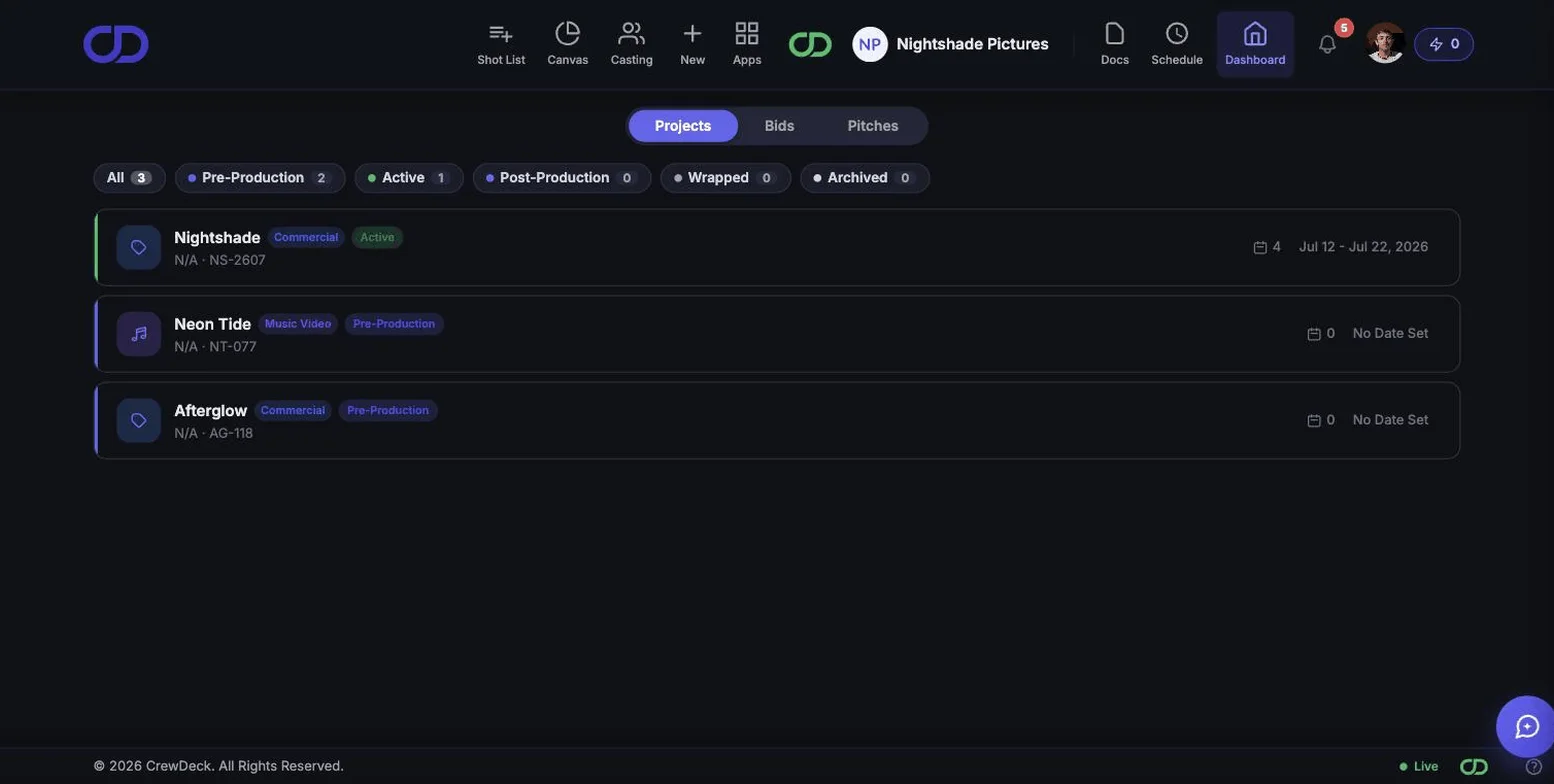Open the Canvas tool
Screen dimensions: 1554x784
click(x=568, y=44)
